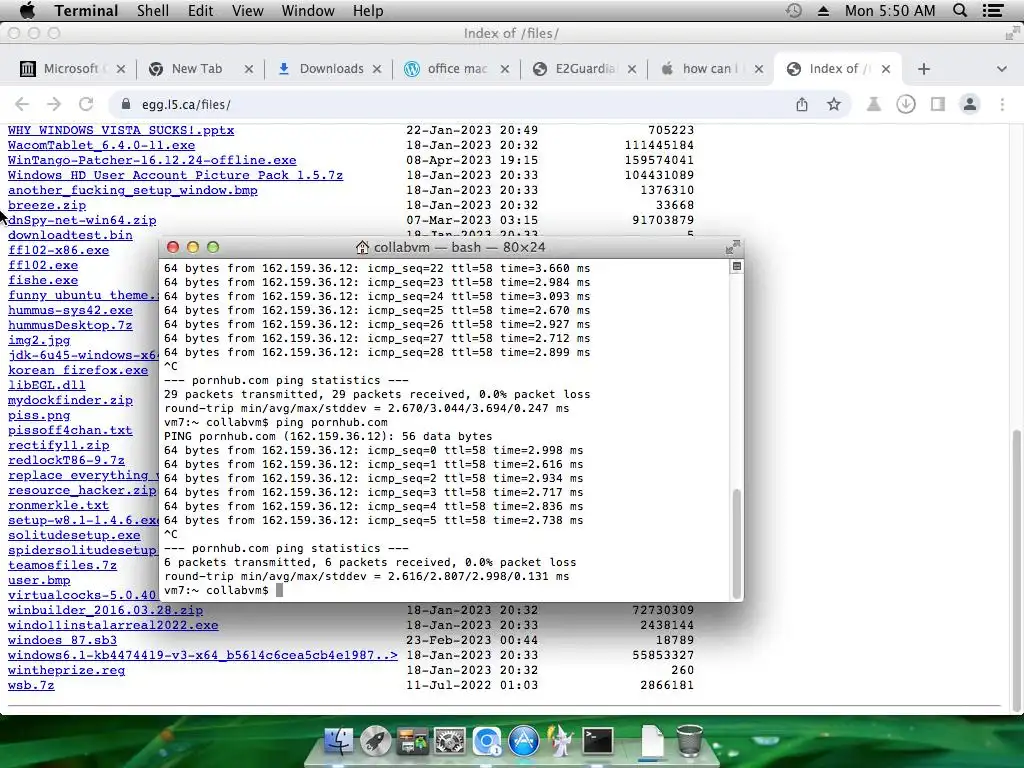Screen dimensions: 1024x768
Task: Close the Downloads browser tab
Action: [x=377, y=69]
